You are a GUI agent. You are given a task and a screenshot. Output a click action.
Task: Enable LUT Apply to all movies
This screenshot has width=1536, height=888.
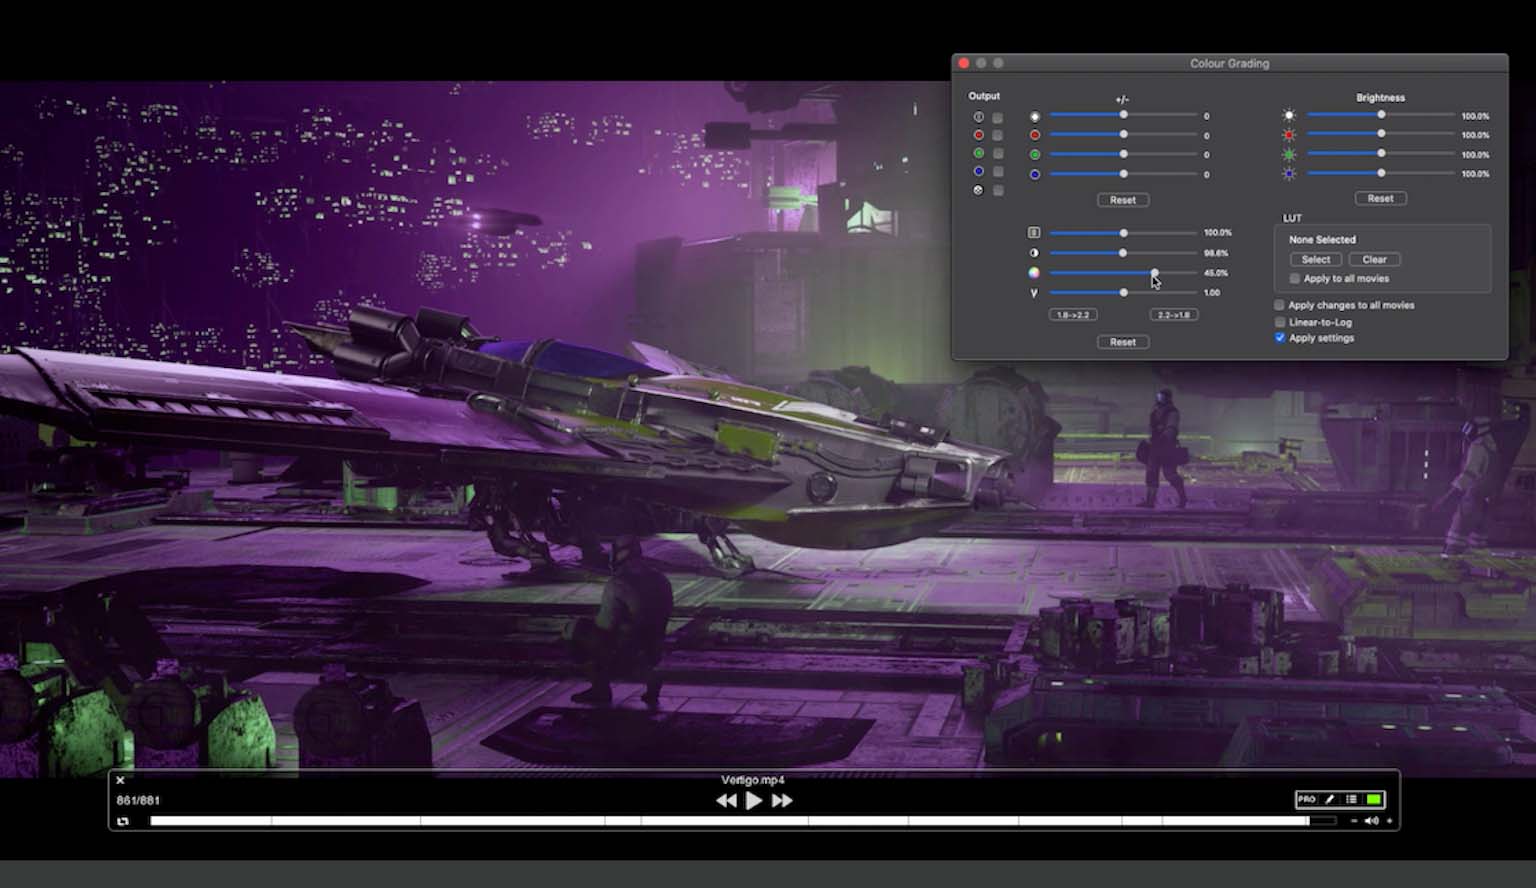coord(1295,279)
